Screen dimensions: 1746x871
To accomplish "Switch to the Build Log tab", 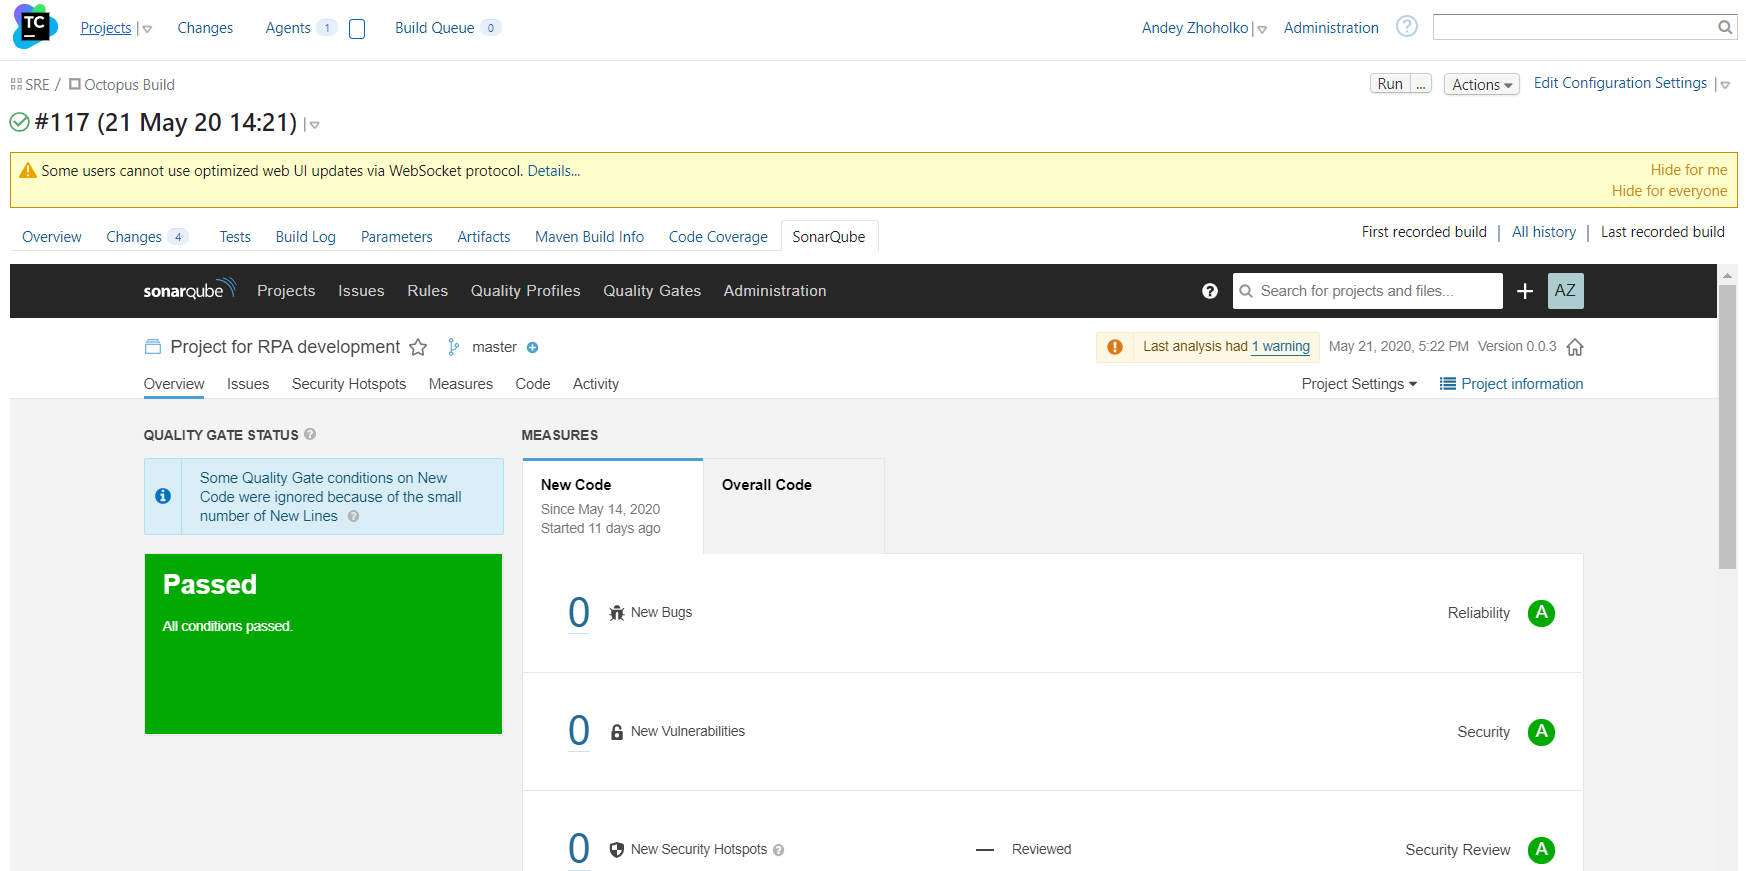I will [x=306, y=237].
